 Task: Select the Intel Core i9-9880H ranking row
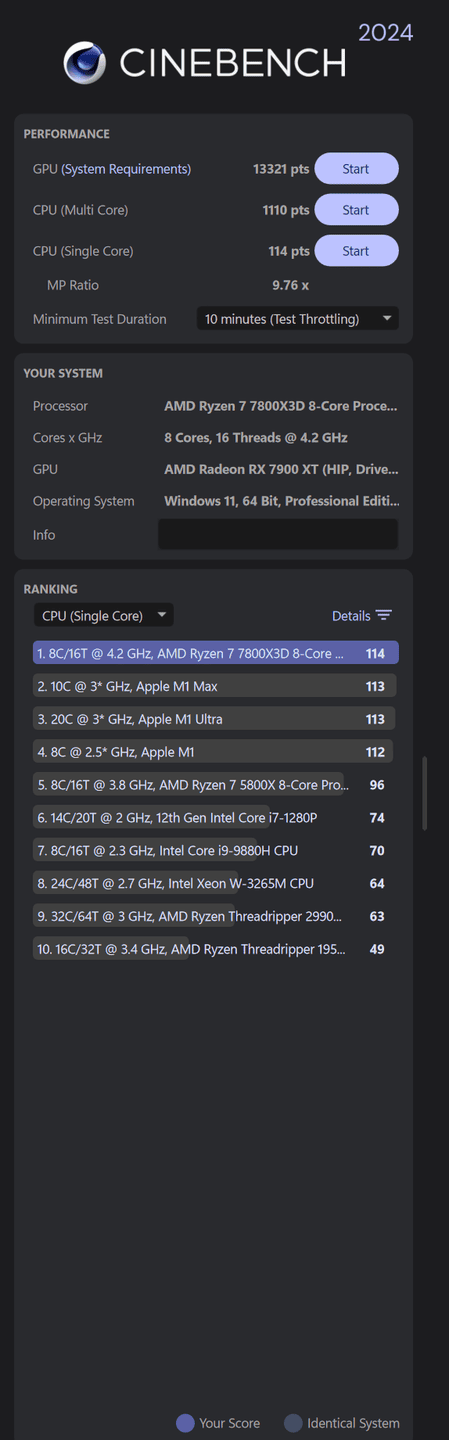[216, 850]
